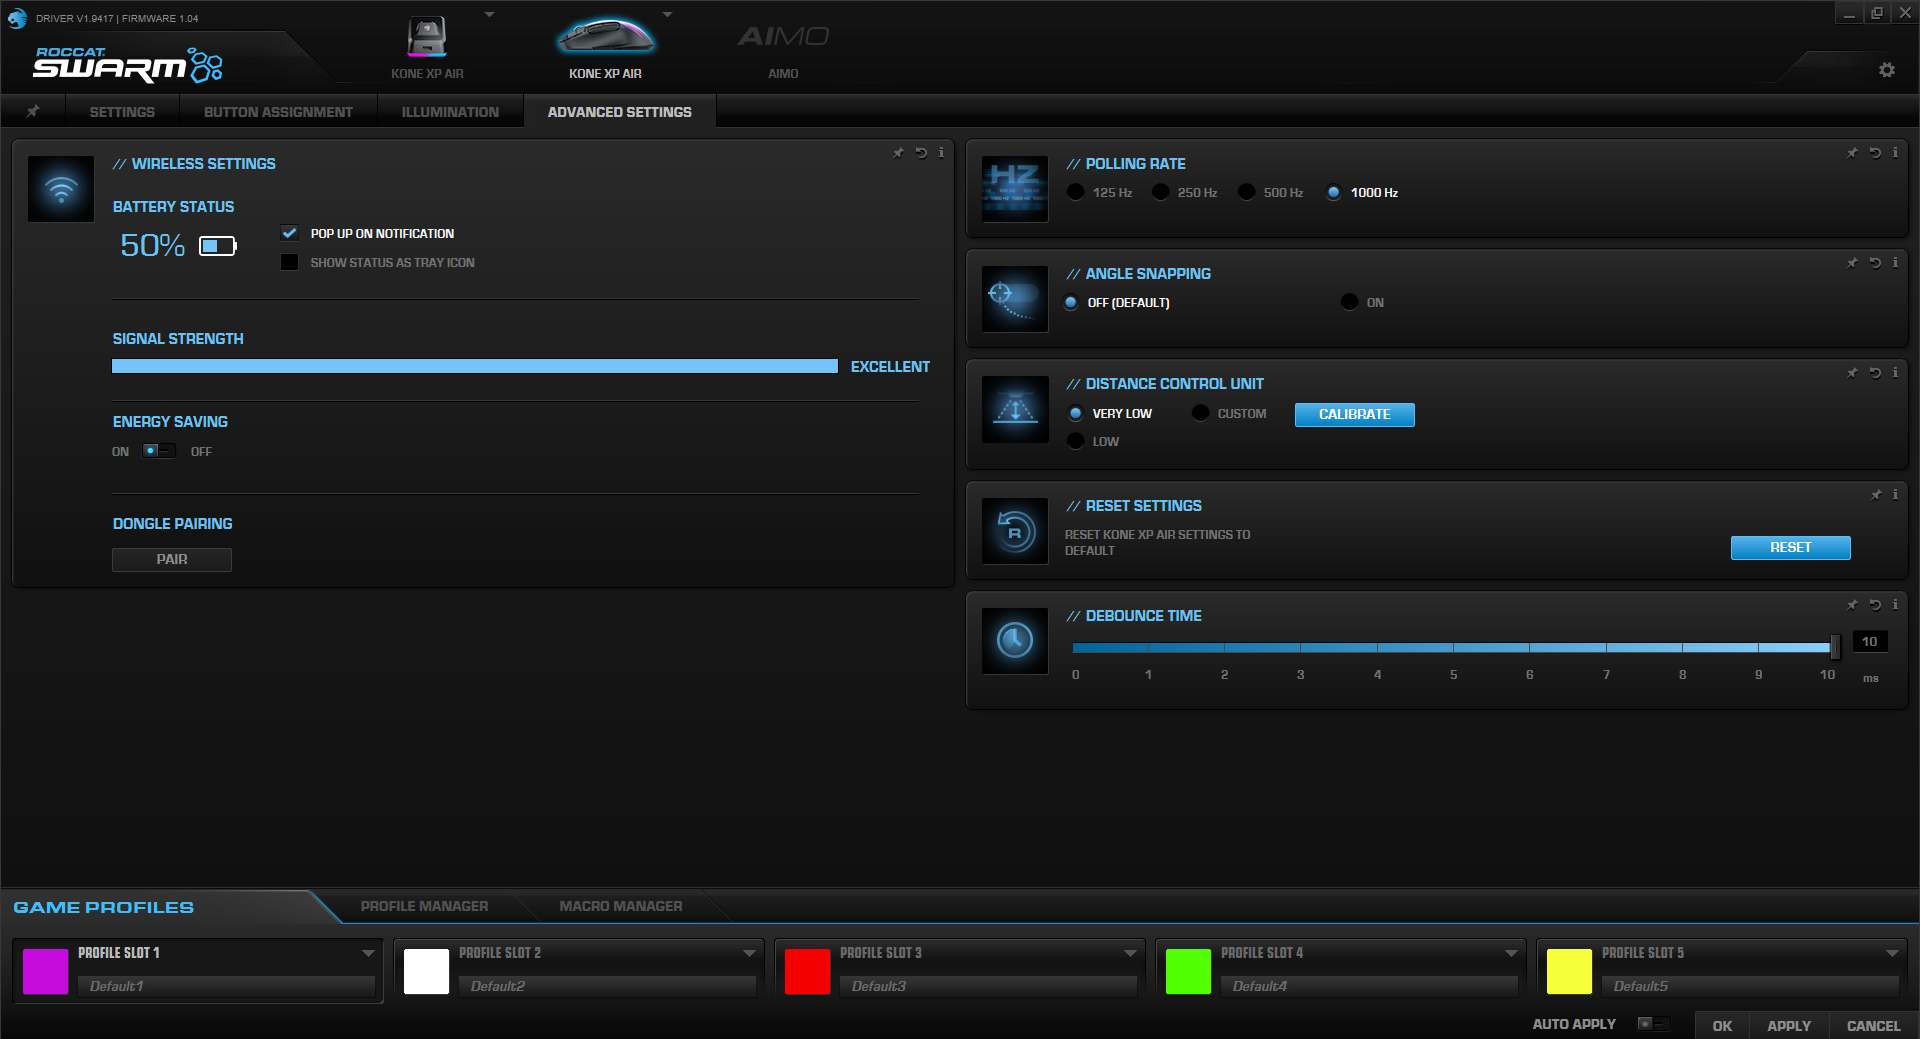Show info for Distance Control Unit panel
The height and width of the screenshot is (1039, 1920).
1895,373
